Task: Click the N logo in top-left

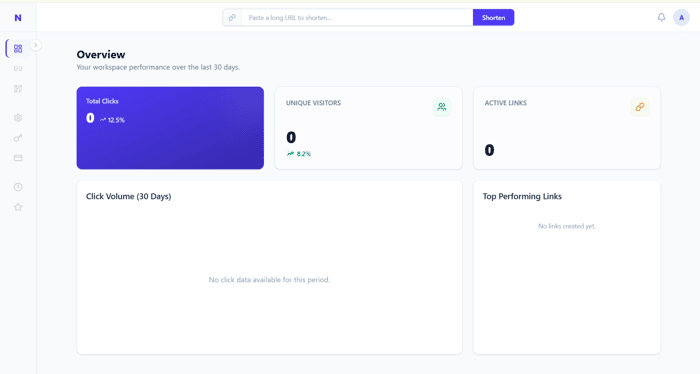Action: [18, 18]
